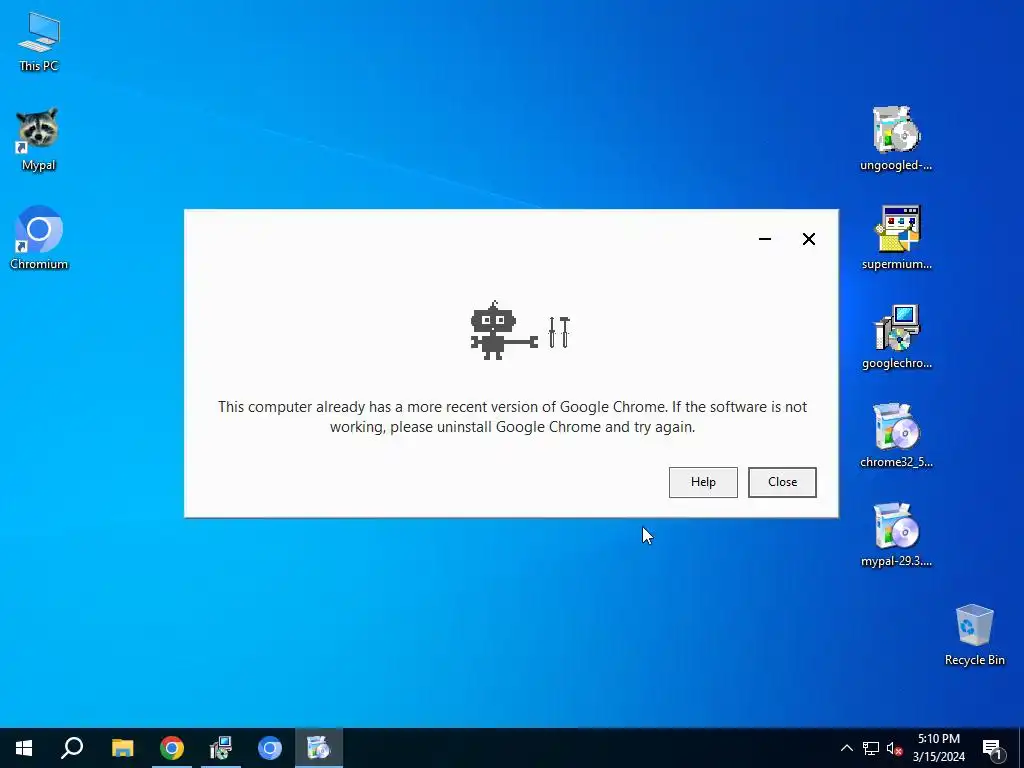Open the This PC desktop icon
Viewport: 1024px width, 768px height.
tap(39, 42)
